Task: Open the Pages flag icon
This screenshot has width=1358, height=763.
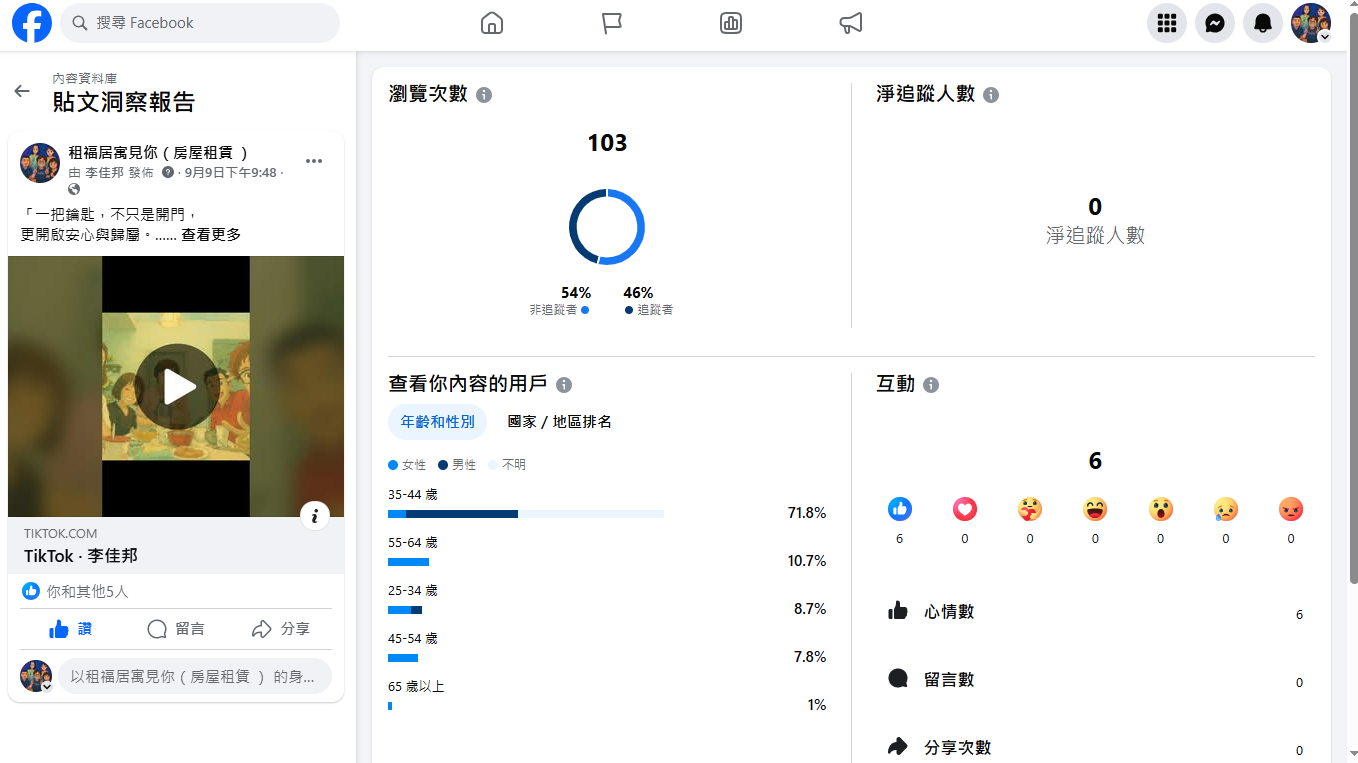Action: (612, 23)
